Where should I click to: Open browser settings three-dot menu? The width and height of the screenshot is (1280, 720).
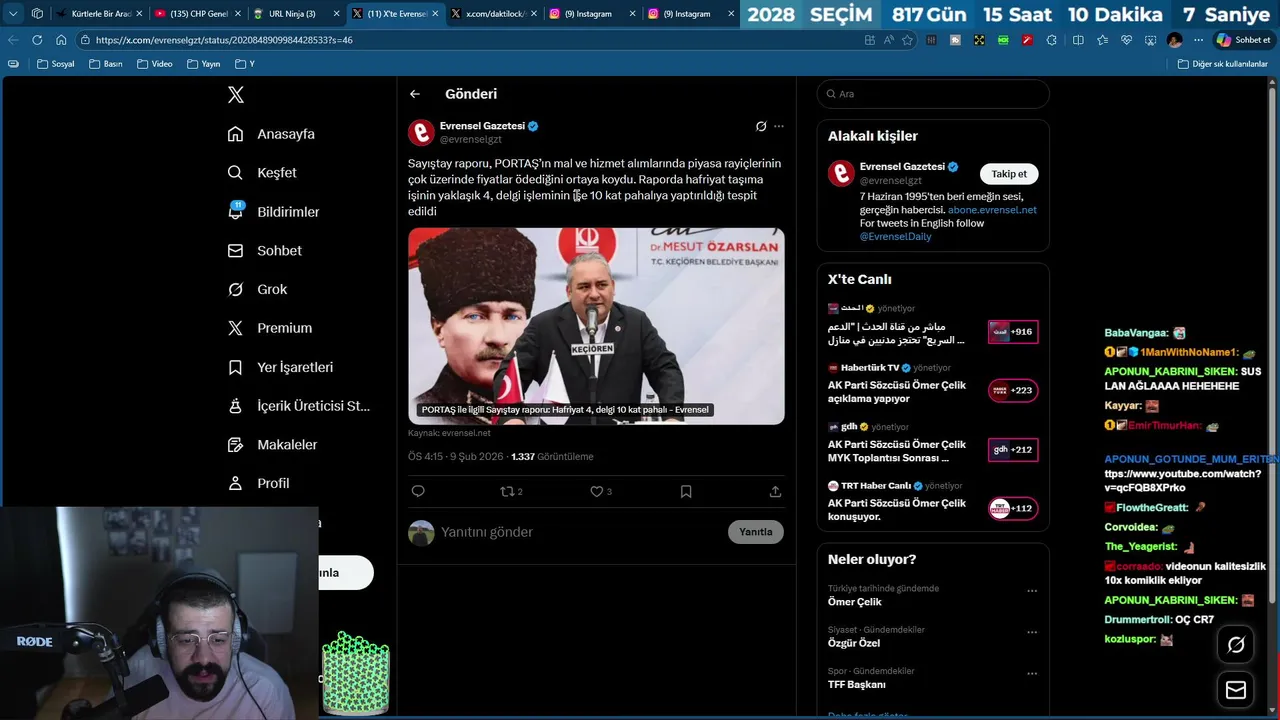pos(1199,40)
